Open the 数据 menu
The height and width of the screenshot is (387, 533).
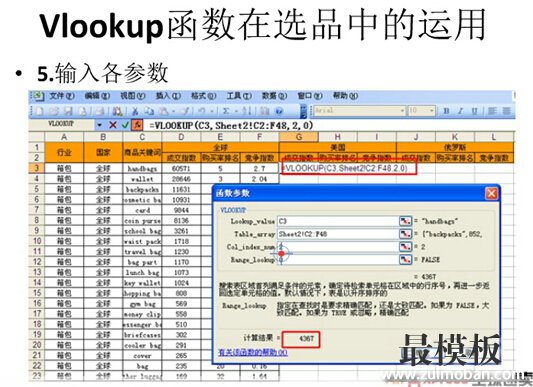tap(275, 96)
